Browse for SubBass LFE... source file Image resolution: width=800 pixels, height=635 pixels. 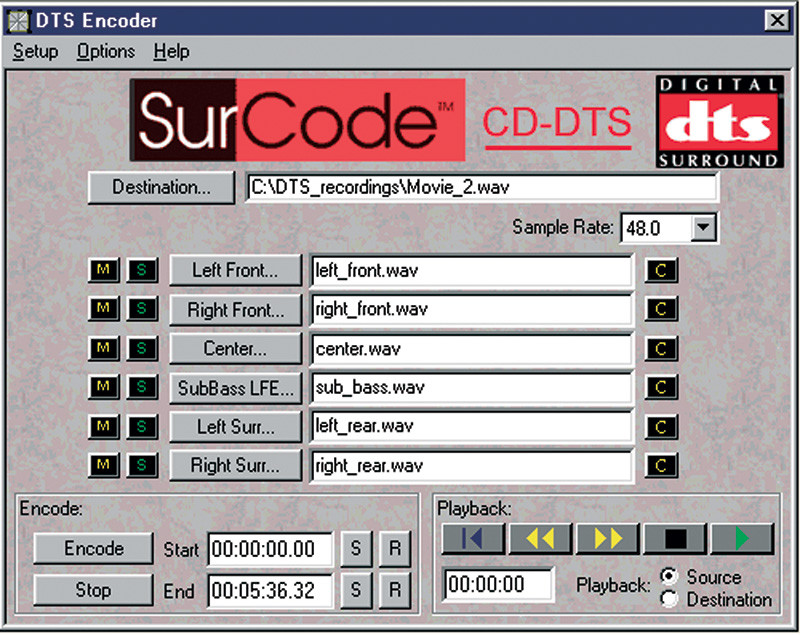point(235,388)
